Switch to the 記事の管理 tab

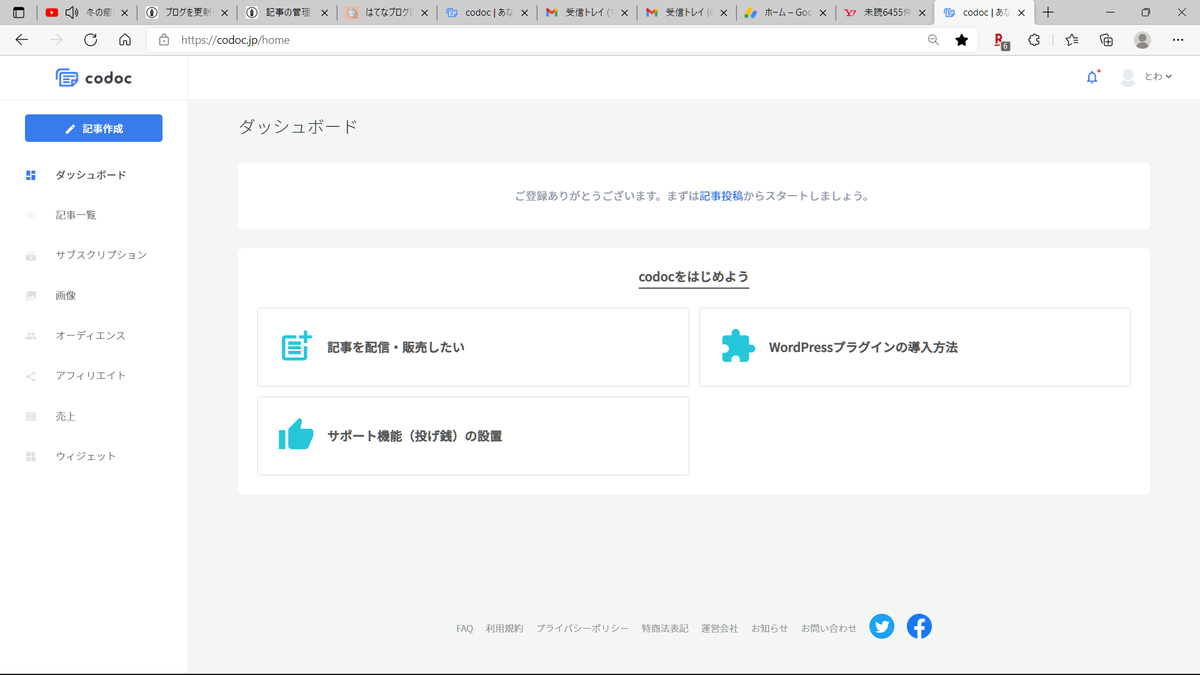(x=287, y=13)
